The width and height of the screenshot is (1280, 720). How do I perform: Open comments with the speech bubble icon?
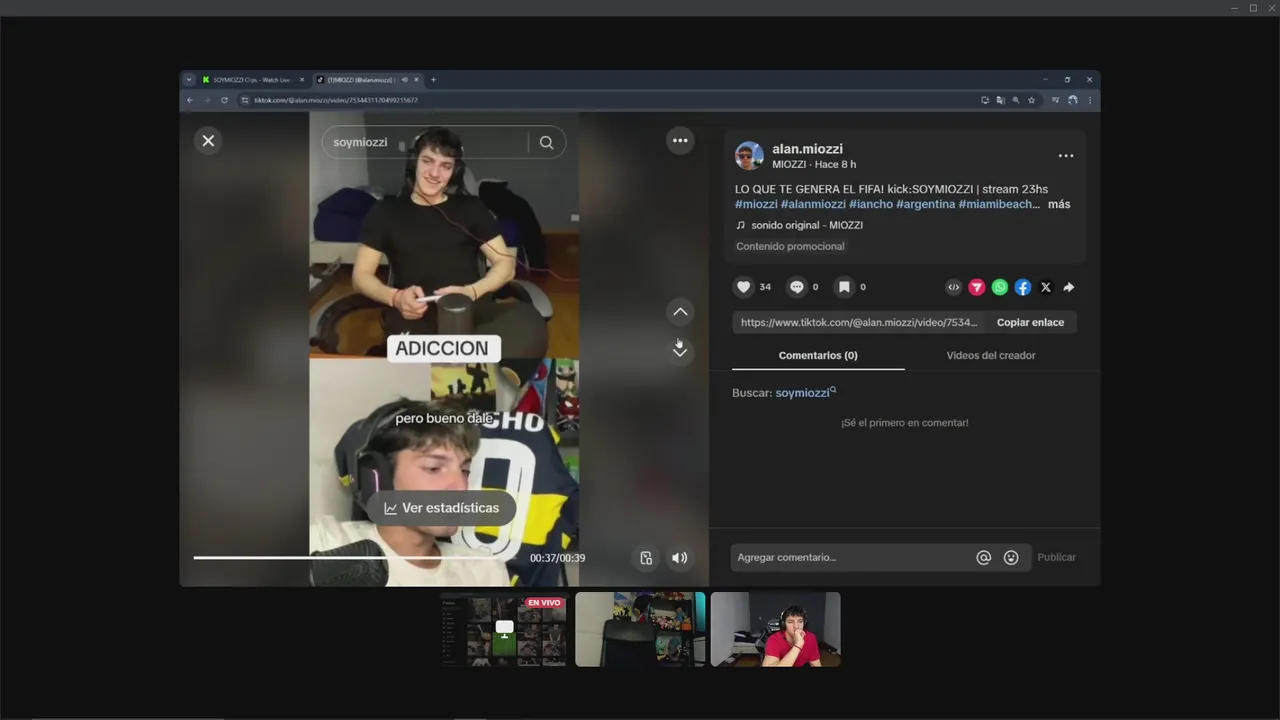[x=796, y=287]
